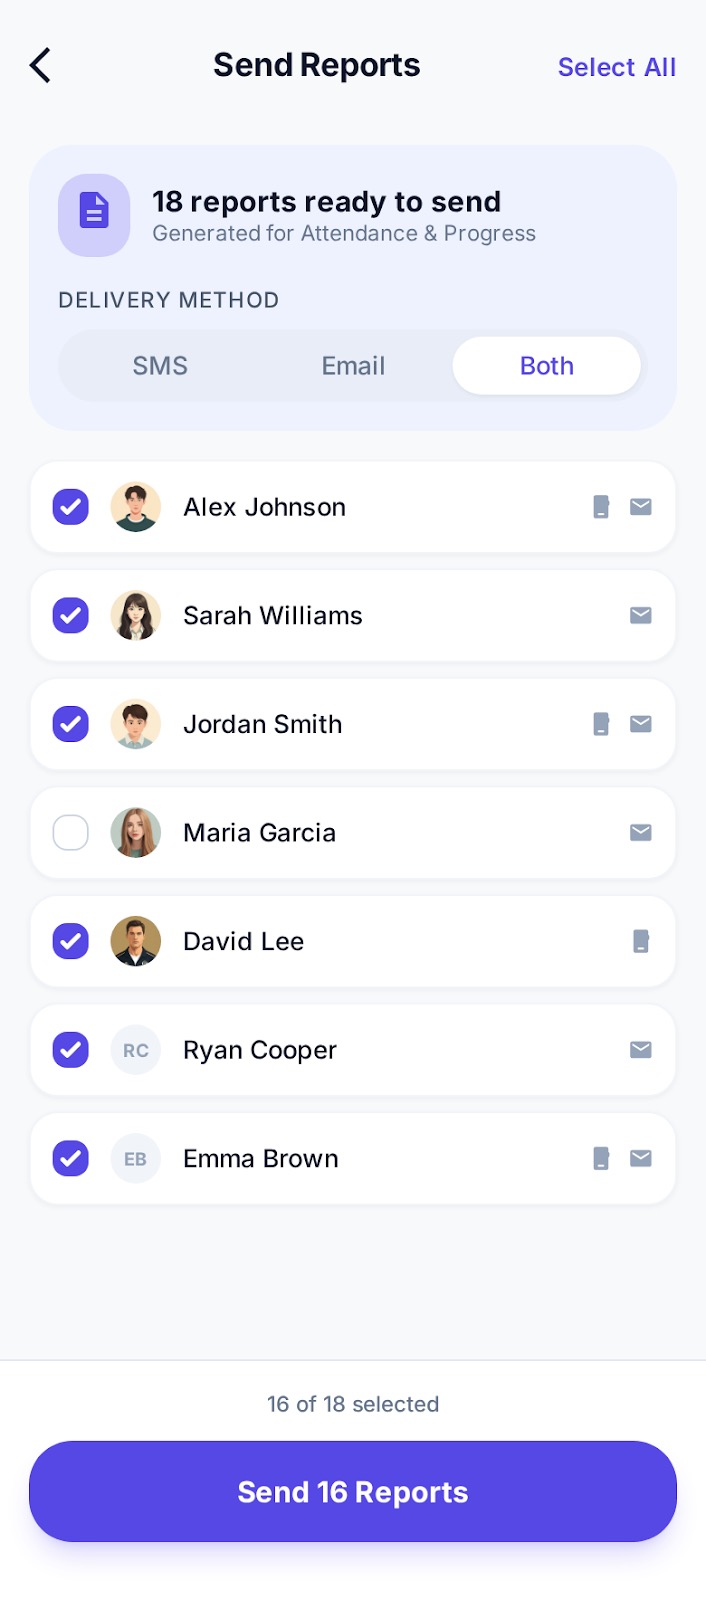Click the email icon beside Maria Garcia
Screen dimensions: 706x1600
coord(640,832)
